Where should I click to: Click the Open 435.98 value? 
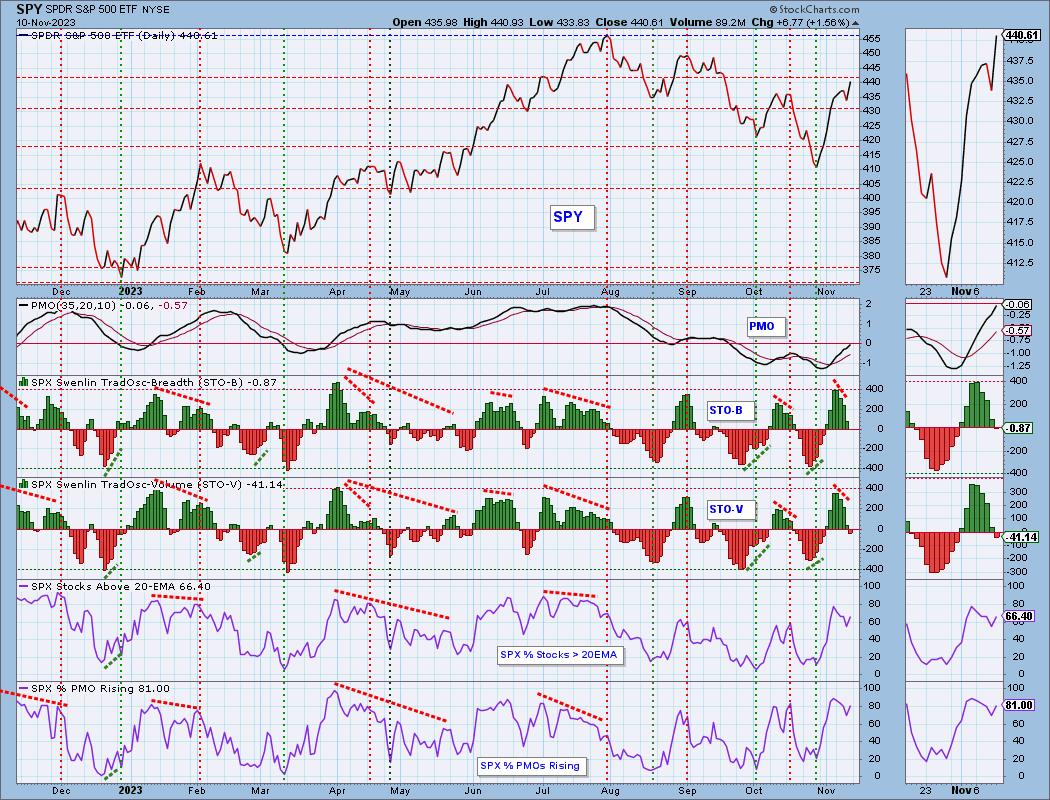tap(425, 22)
